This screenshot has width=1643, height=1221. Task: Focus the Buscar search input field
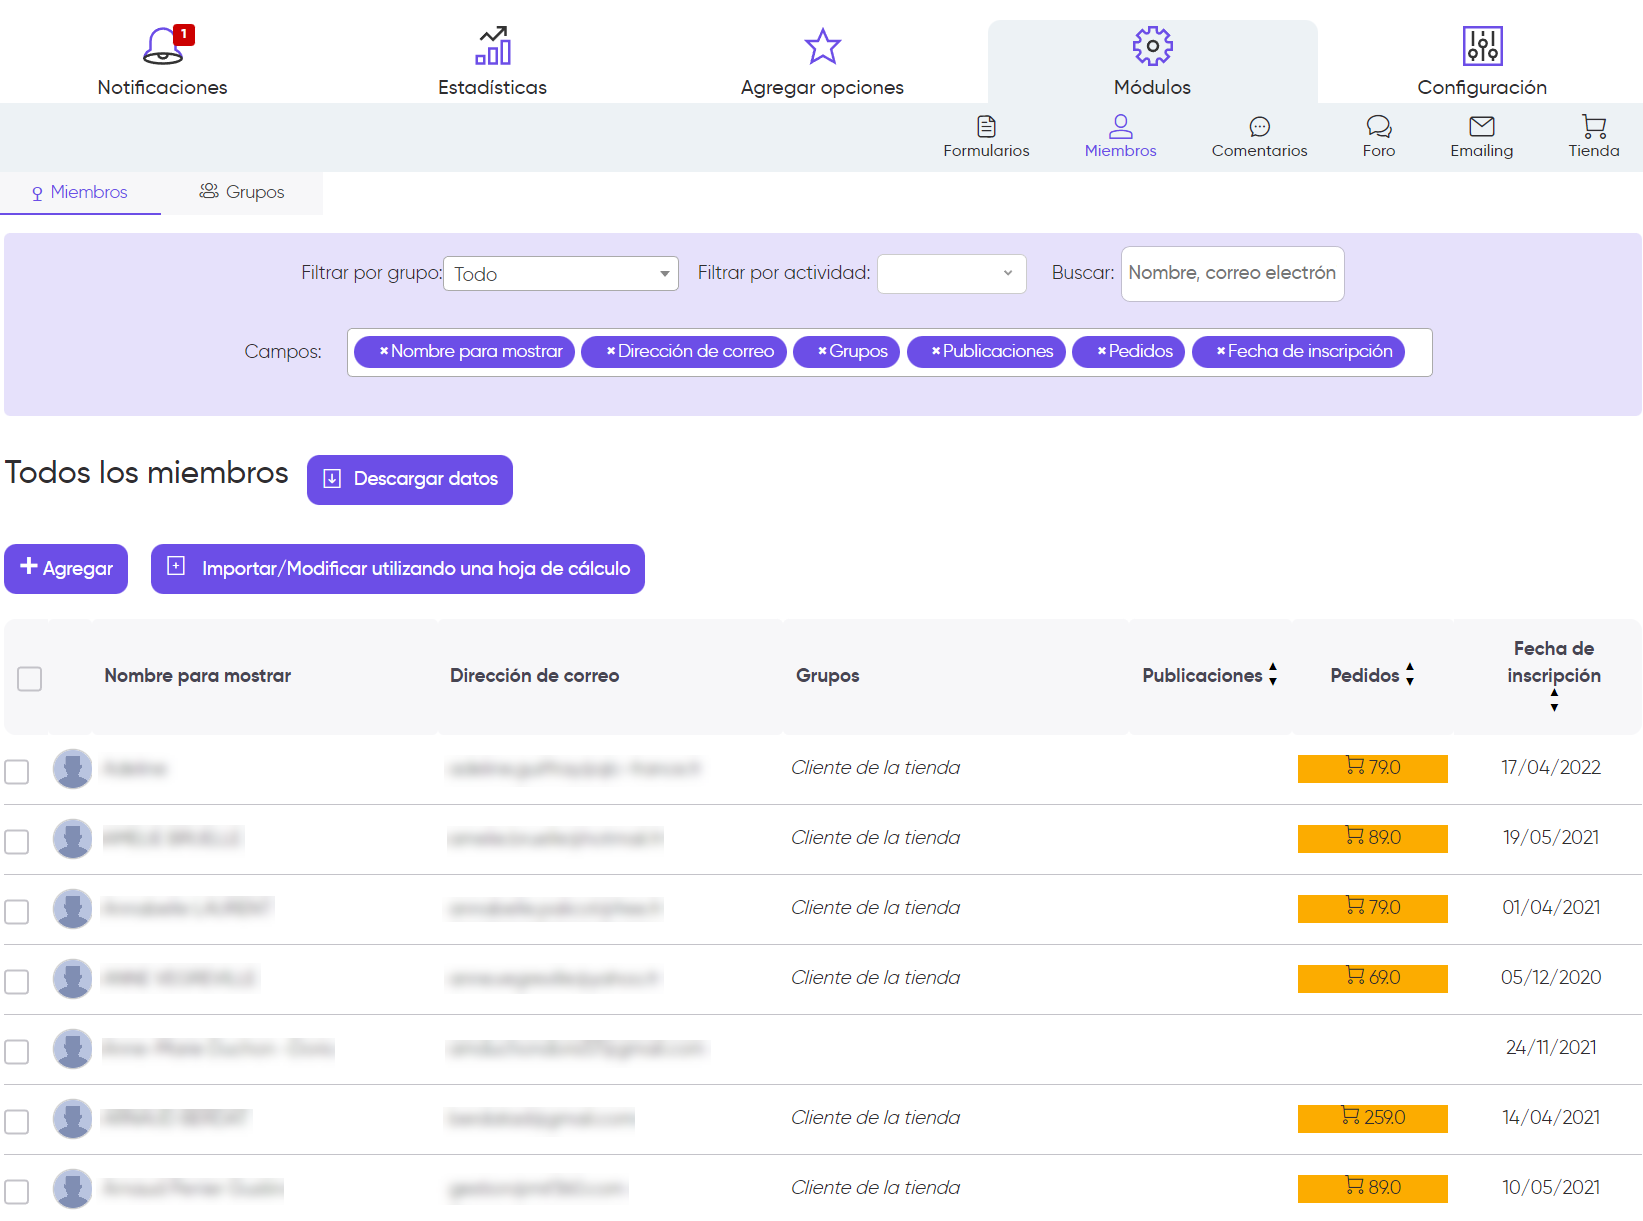click(1232, 273)
